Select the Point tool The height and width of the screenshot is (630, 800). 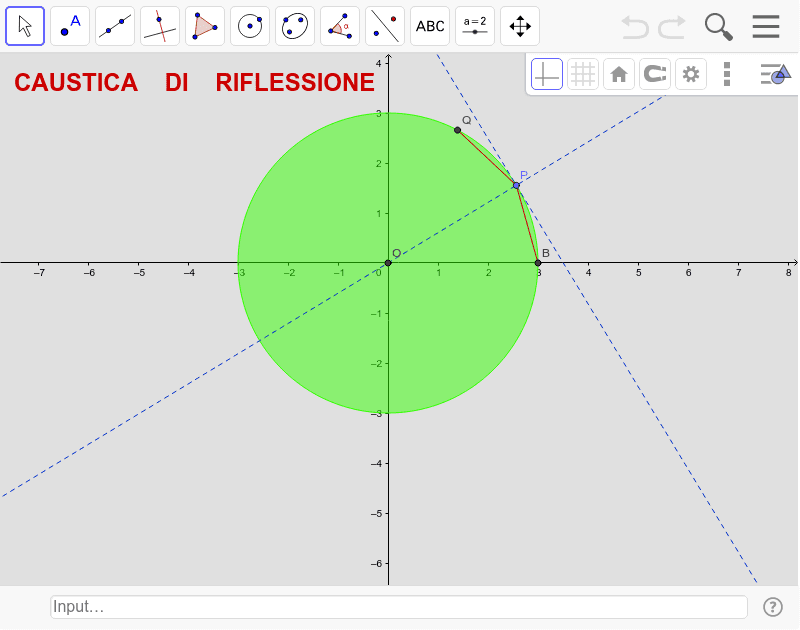(70, 26)
